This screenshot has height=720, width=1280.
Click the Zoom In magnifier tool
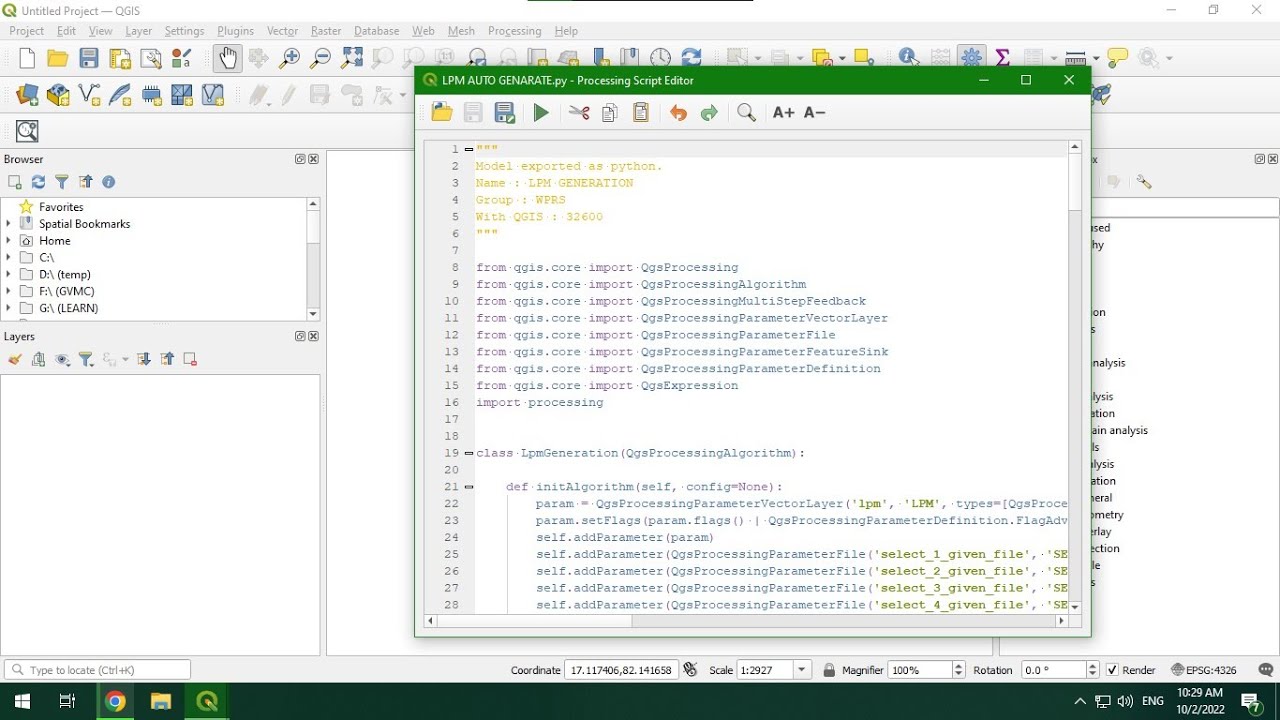pos(289,58)
